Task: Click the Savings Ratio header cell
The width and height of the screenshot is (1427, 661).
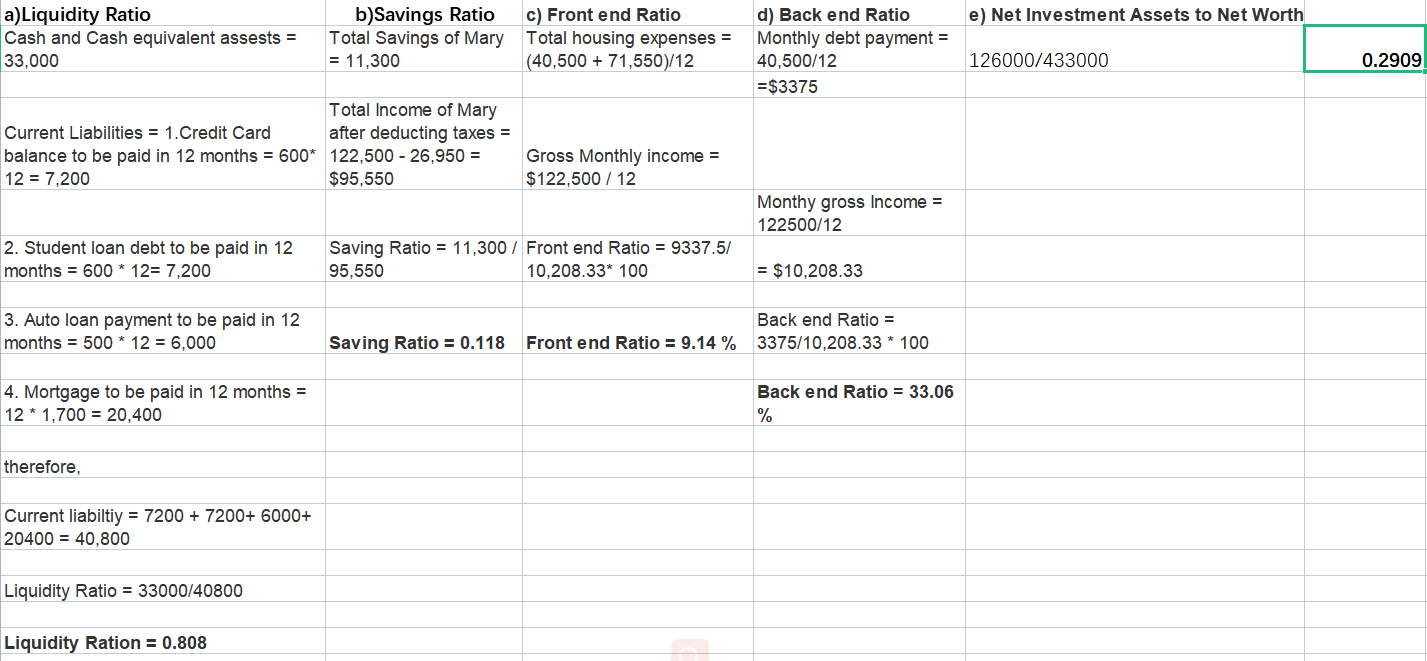Action: point(421,13)
